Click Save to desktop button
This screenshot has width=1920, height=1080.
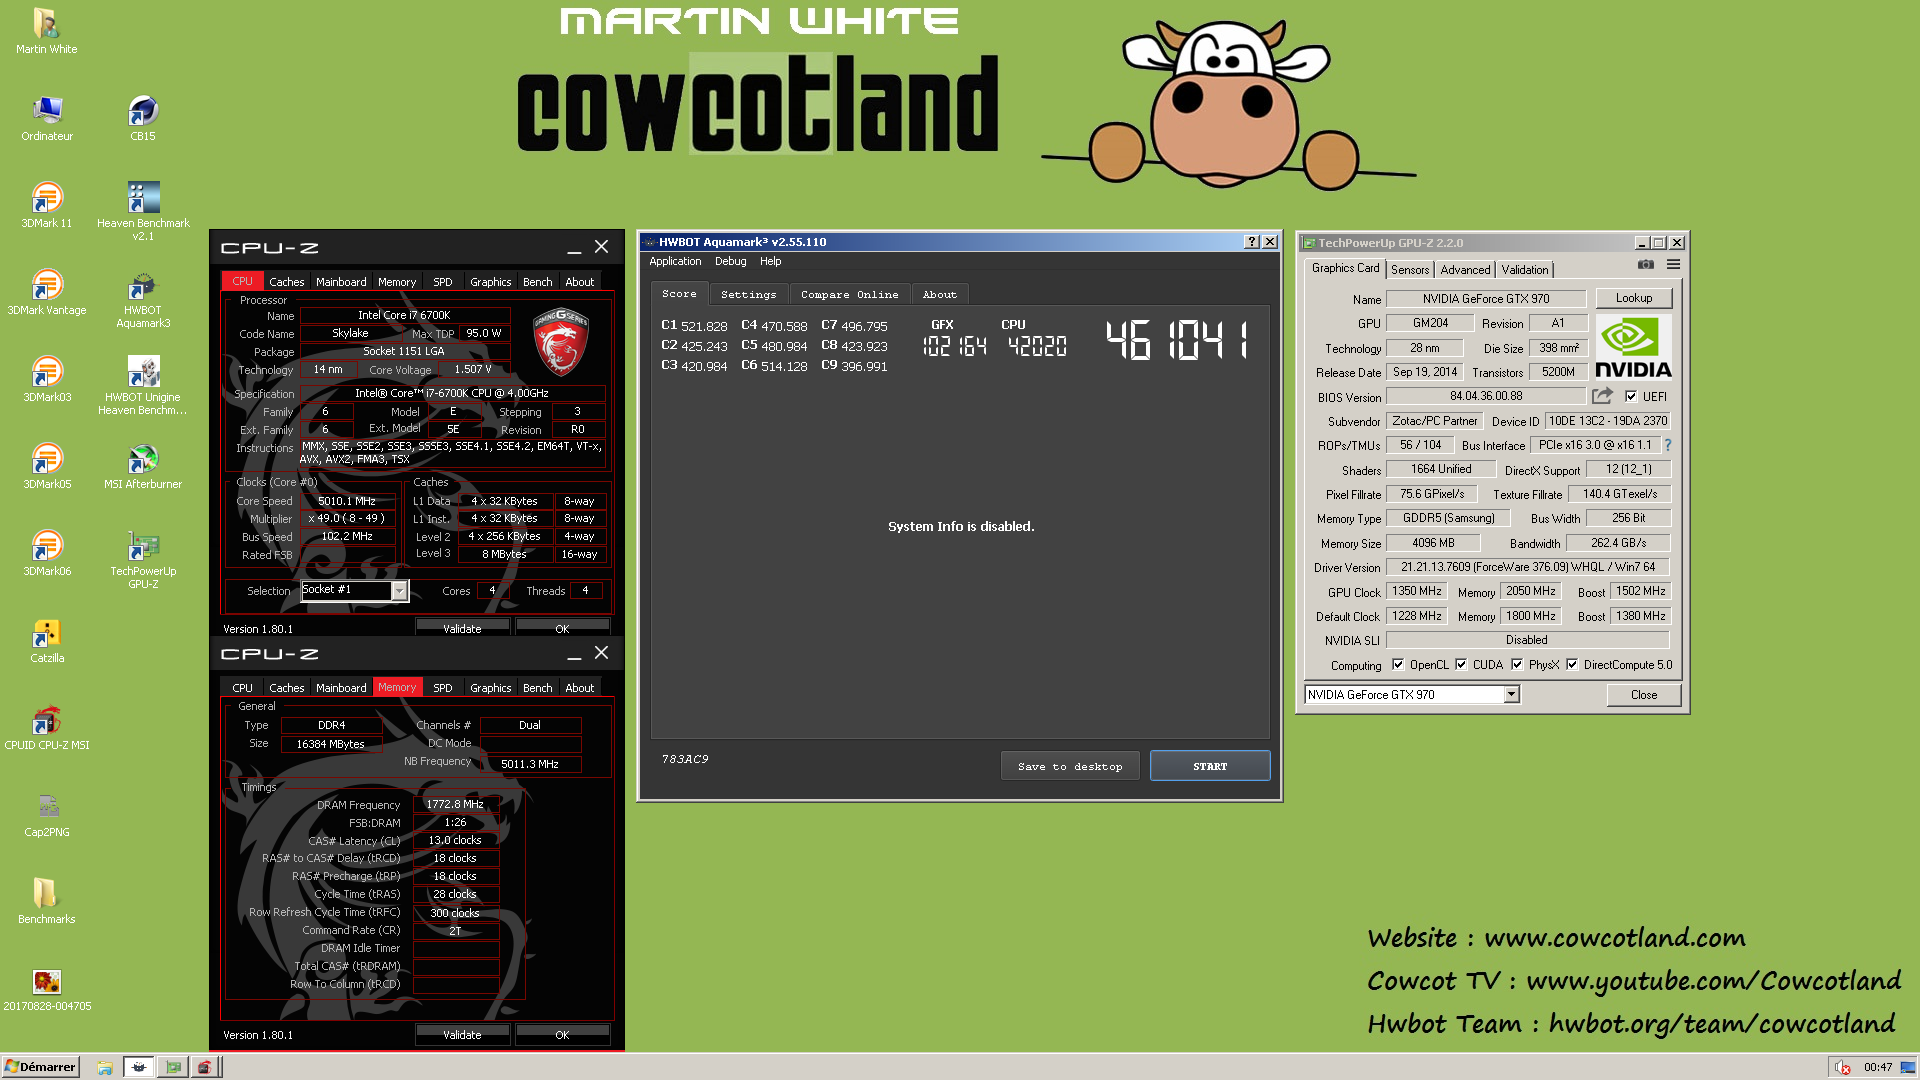coord(1070,766)
